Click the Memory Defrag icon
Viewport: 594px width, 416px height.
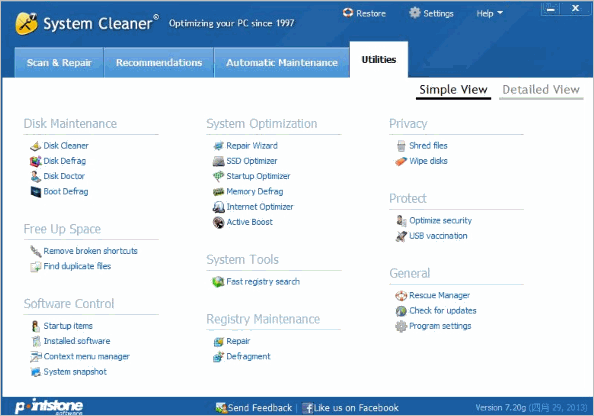(219, 192)
